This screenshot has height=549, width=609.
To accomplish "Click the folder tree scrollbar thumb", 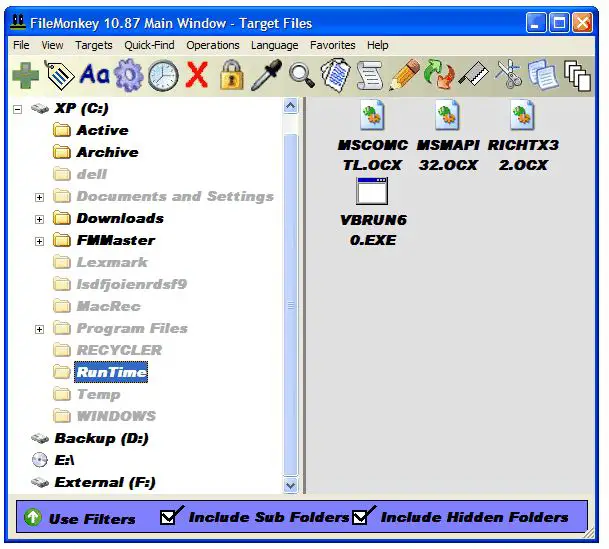I will [291, 305].
